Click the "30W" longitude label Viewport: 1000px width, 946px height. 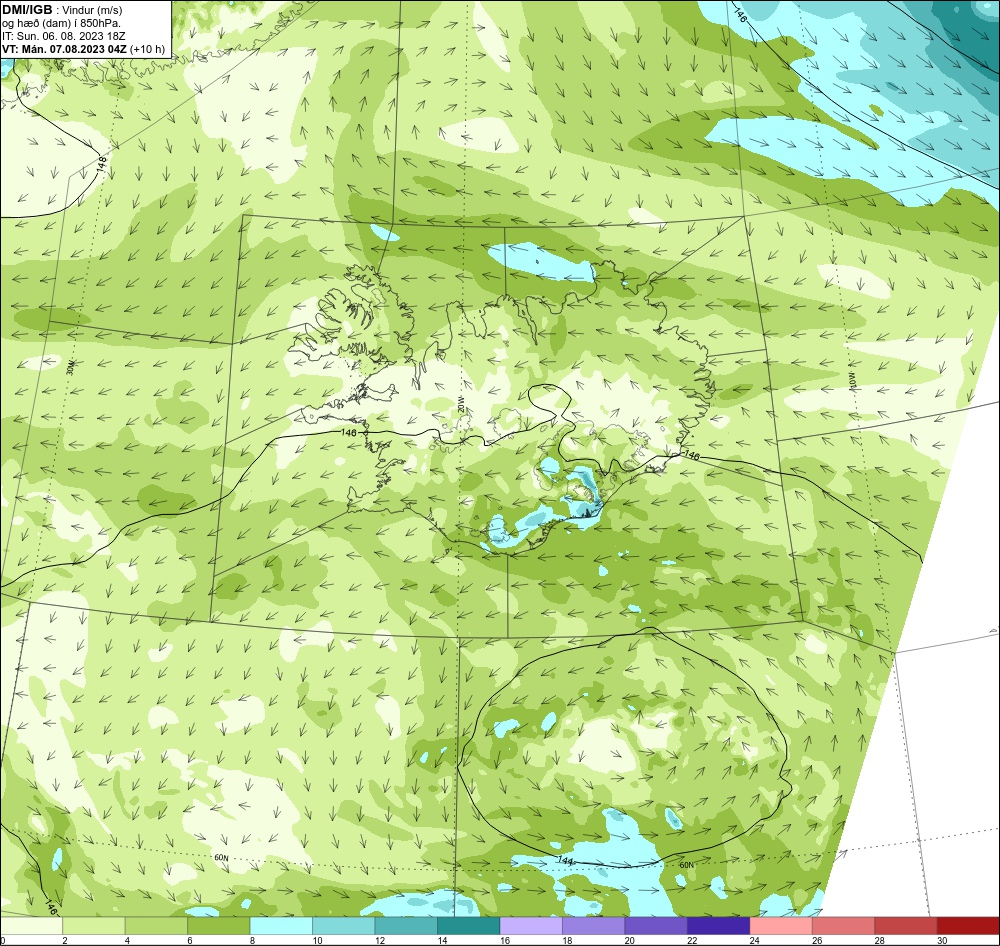pyautogui.click(x=70, y=368)
